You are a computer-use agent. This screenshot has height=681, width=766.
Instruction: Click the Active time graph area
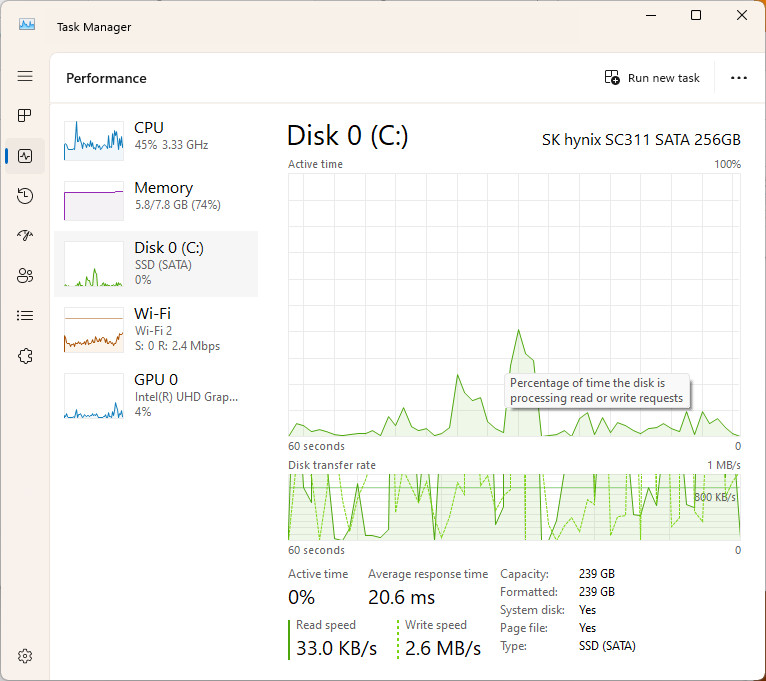coord(514,305)
